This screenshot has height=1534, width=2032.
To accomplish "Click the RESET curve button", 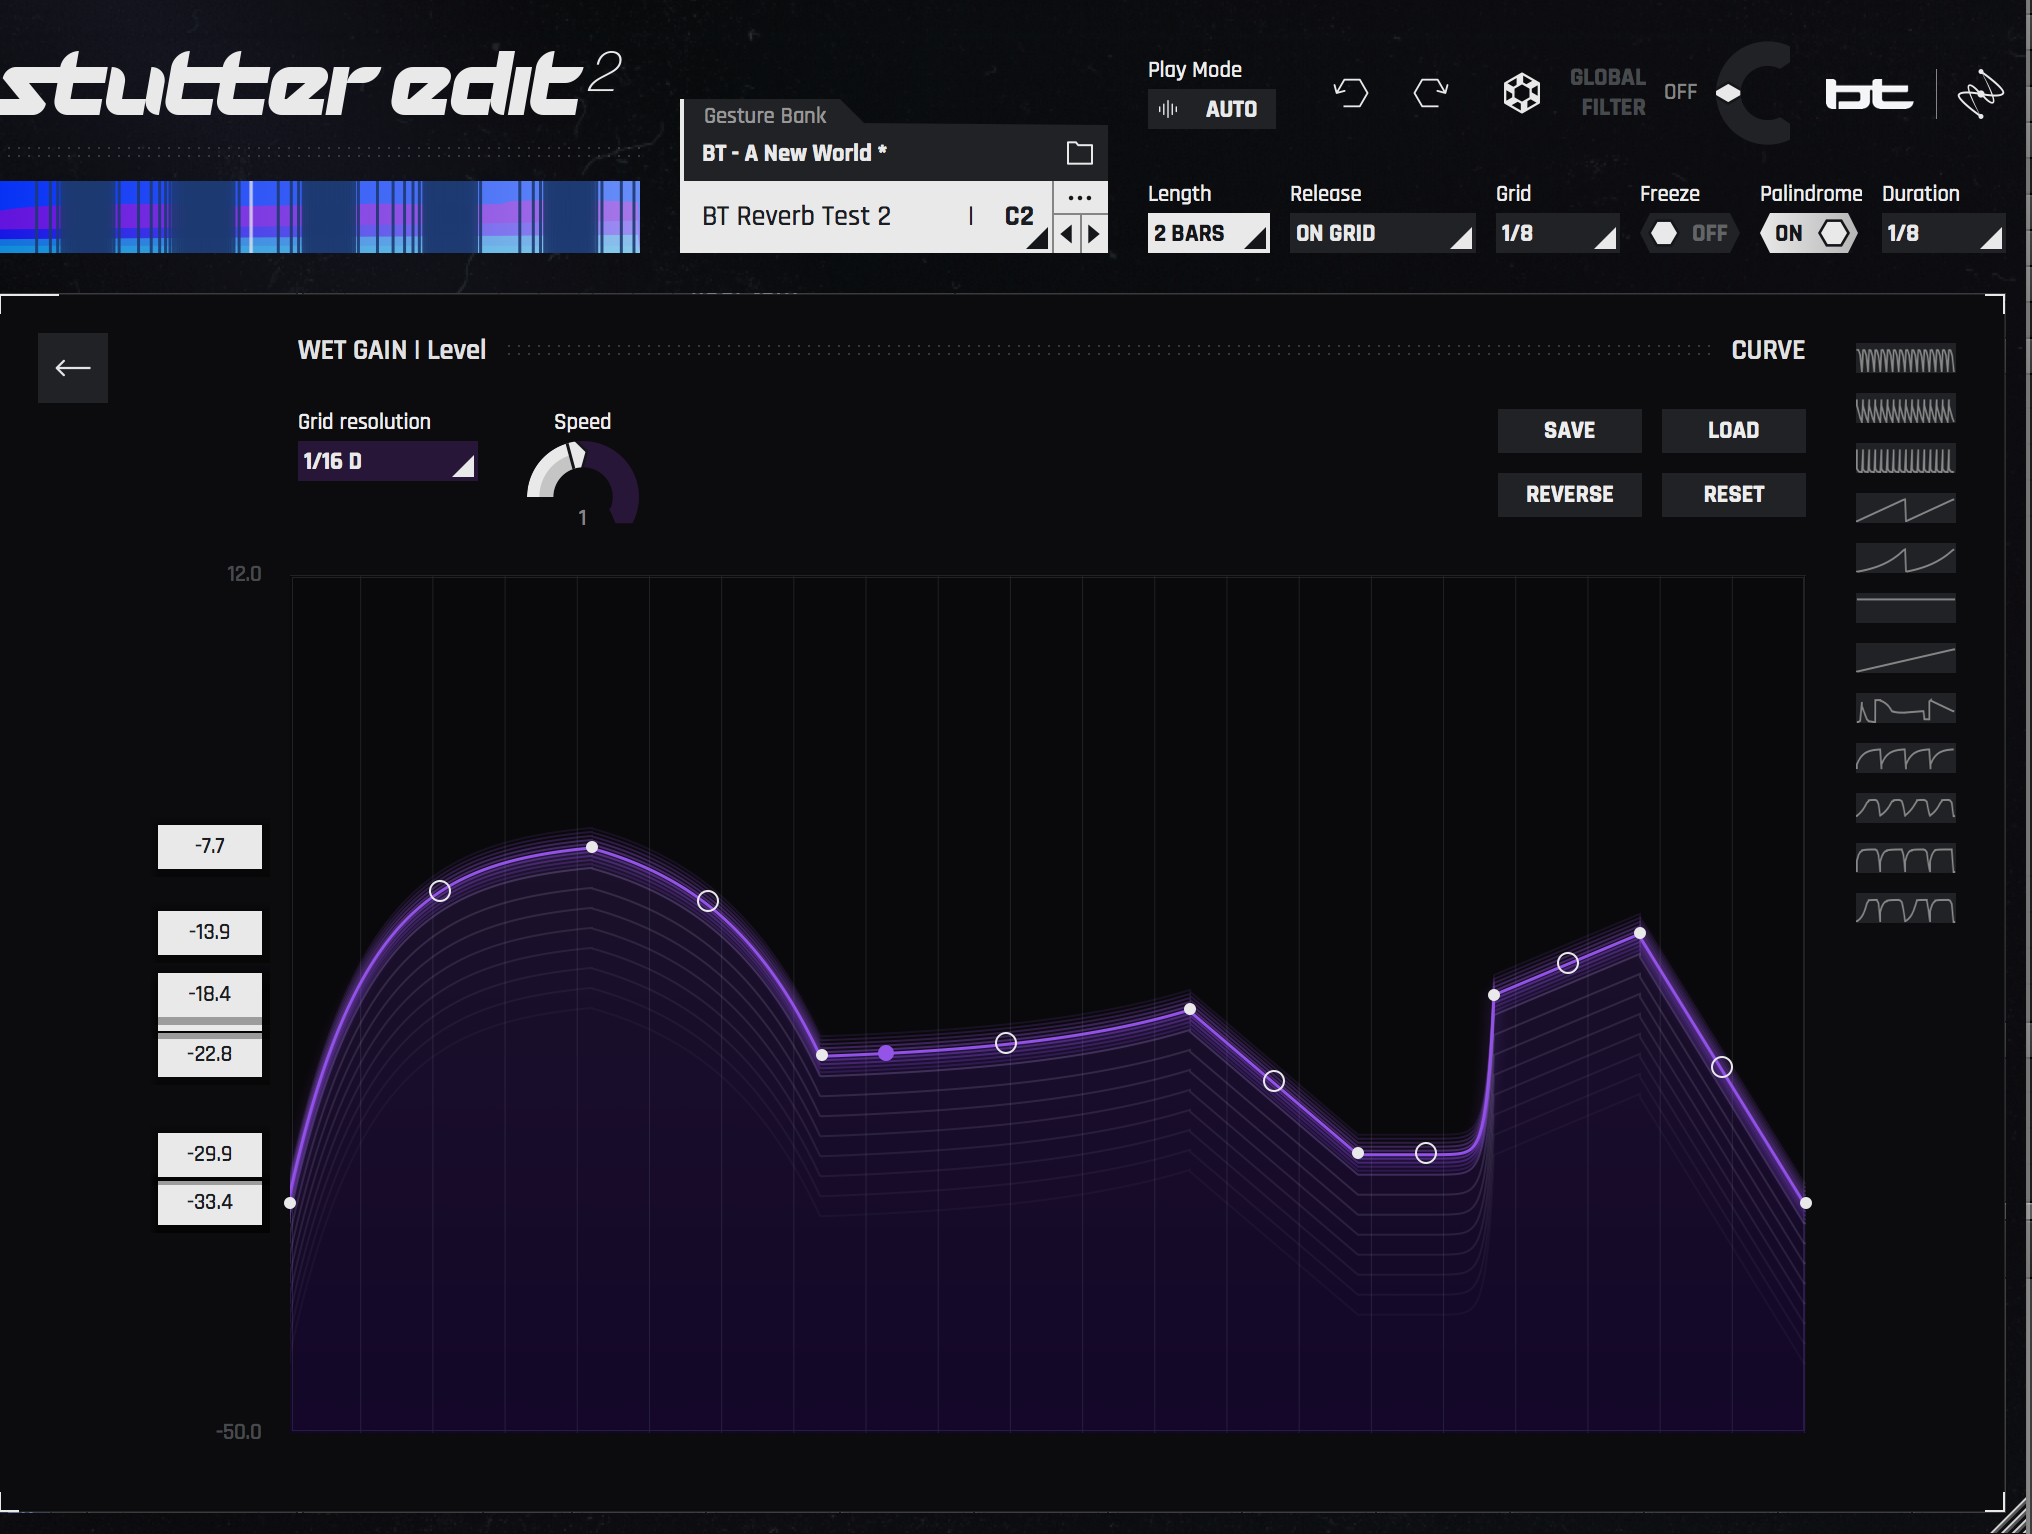I will tap(1733, 494).
